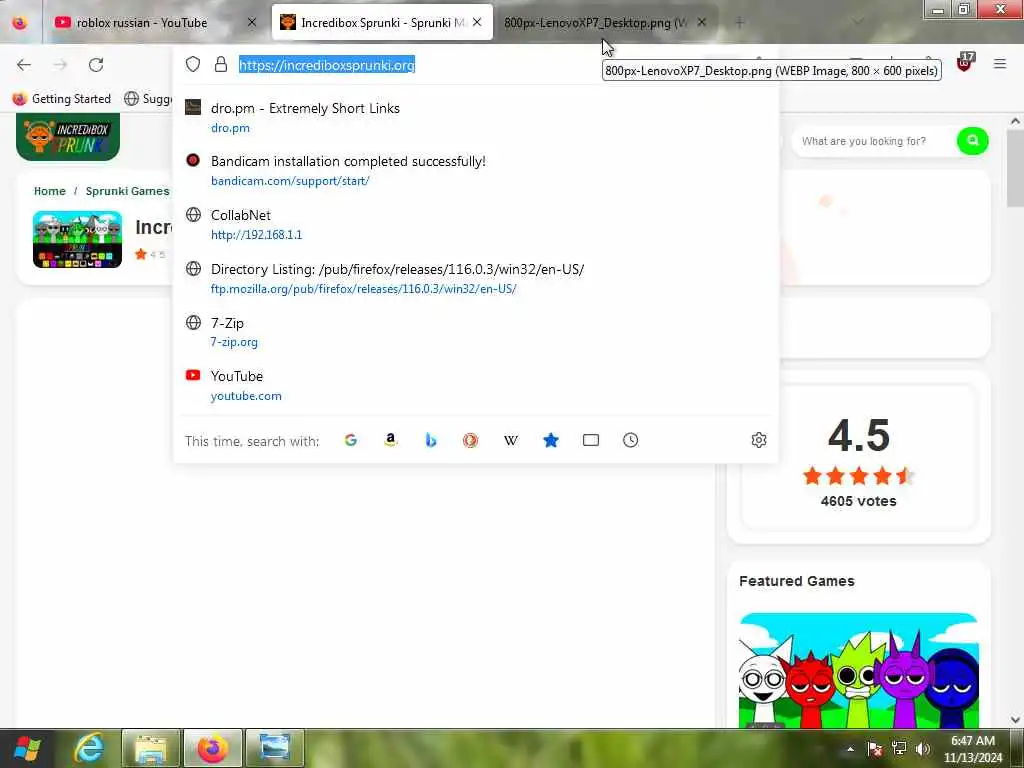
Task: Switch to roblox russian YouTube tab
Action: [x=142, y=23]
